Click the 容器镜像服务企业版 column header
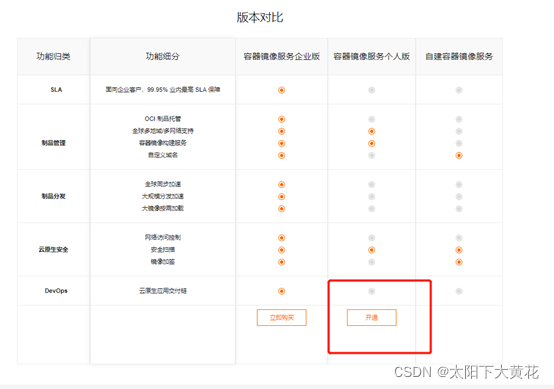The width and height of the screenshot is (554, 389). click(282, 56)
